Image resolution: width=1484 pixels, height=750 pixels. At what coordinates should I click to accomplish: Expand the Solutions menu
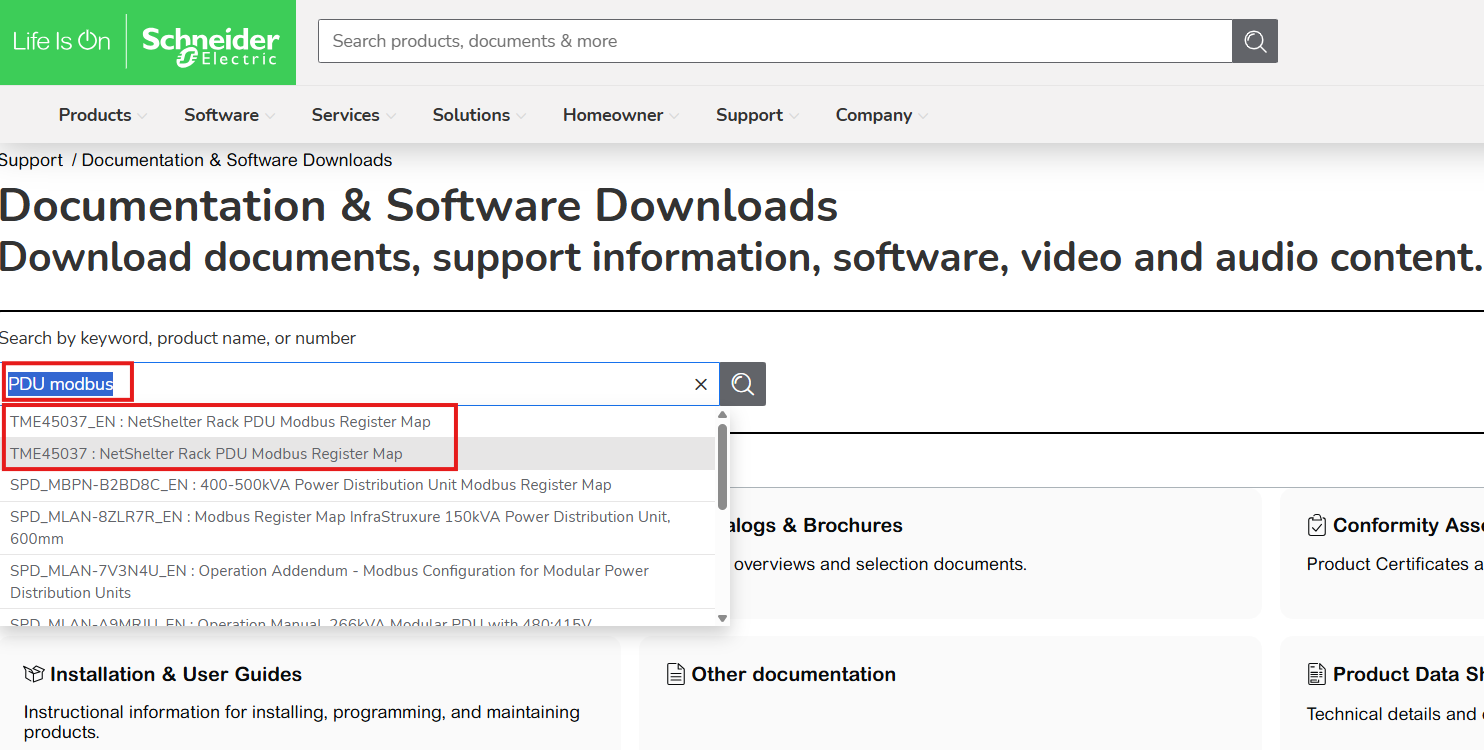click(479, 115)
